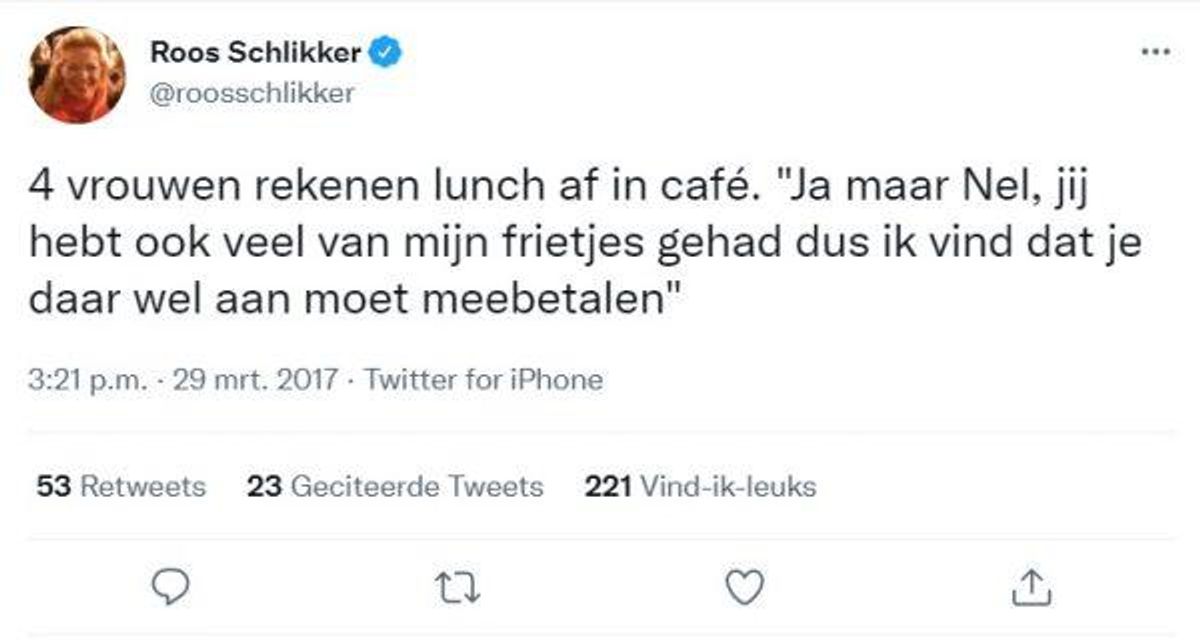
Task: Click the date 29 mrt. 2017
Action: tap(257, 381)
